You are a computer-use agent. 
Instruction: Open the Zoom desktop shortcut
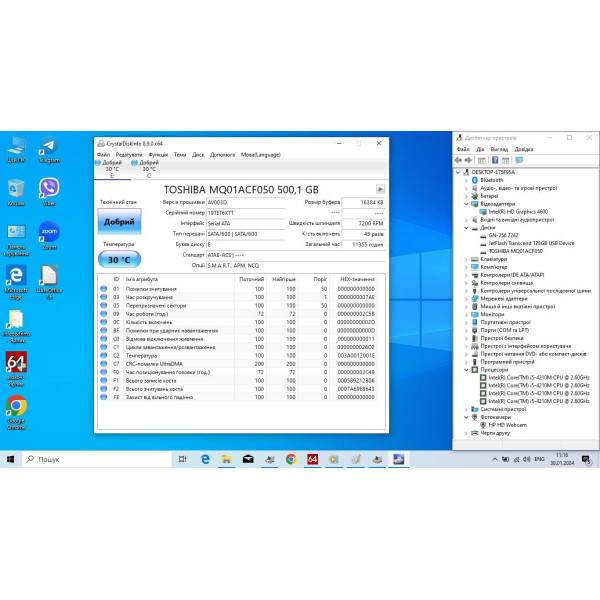click(49, 236)
